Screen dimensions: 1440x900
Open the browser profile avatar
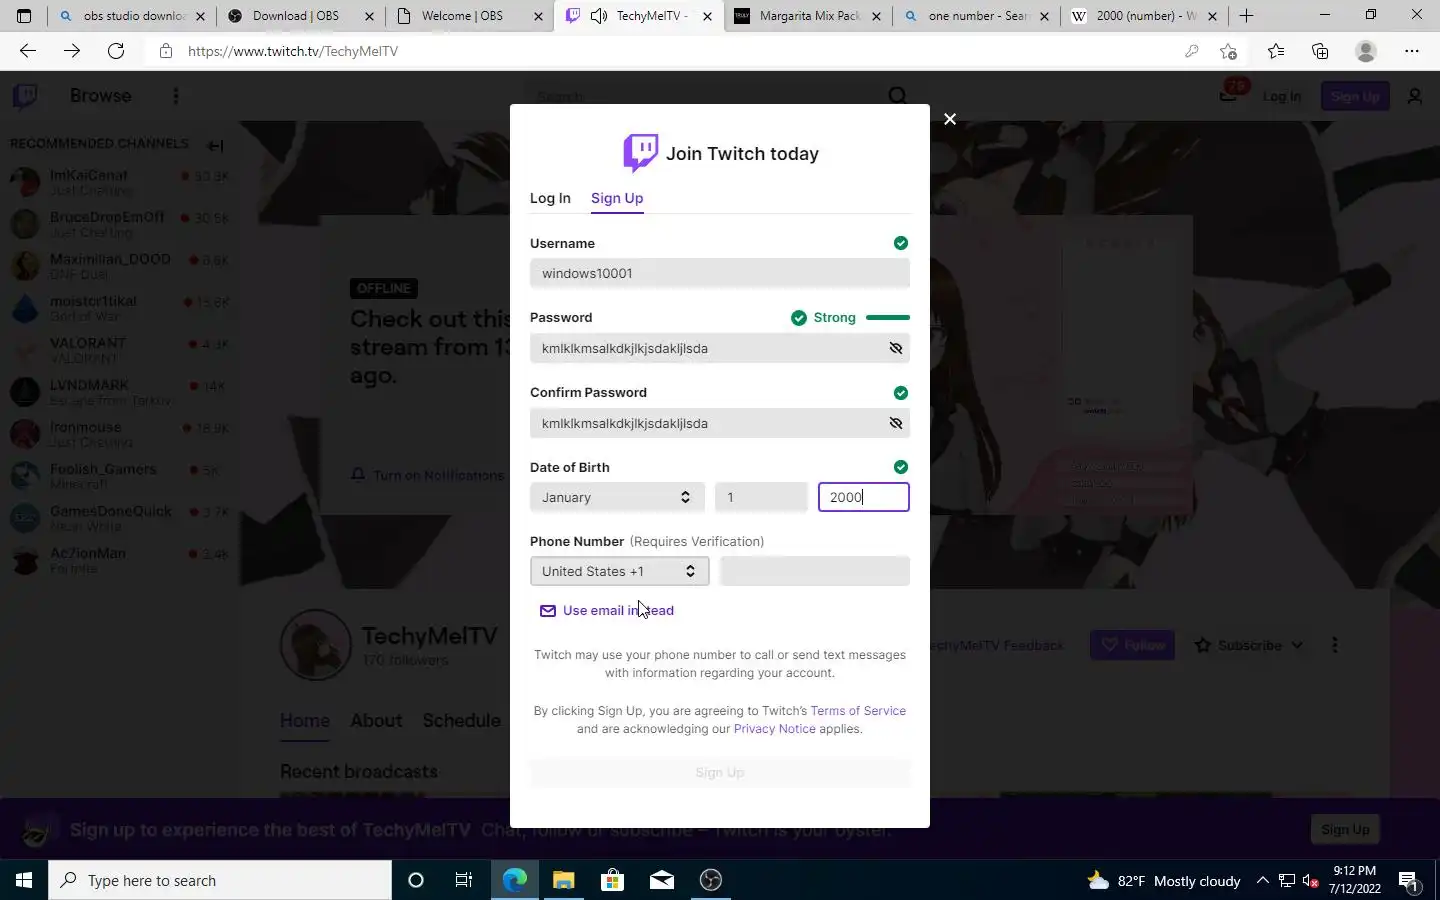tap(1366, 51)
